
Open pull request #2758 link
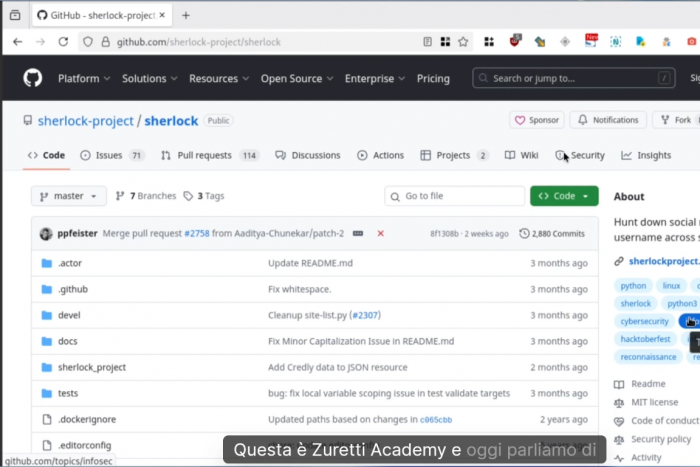point(197,234)
